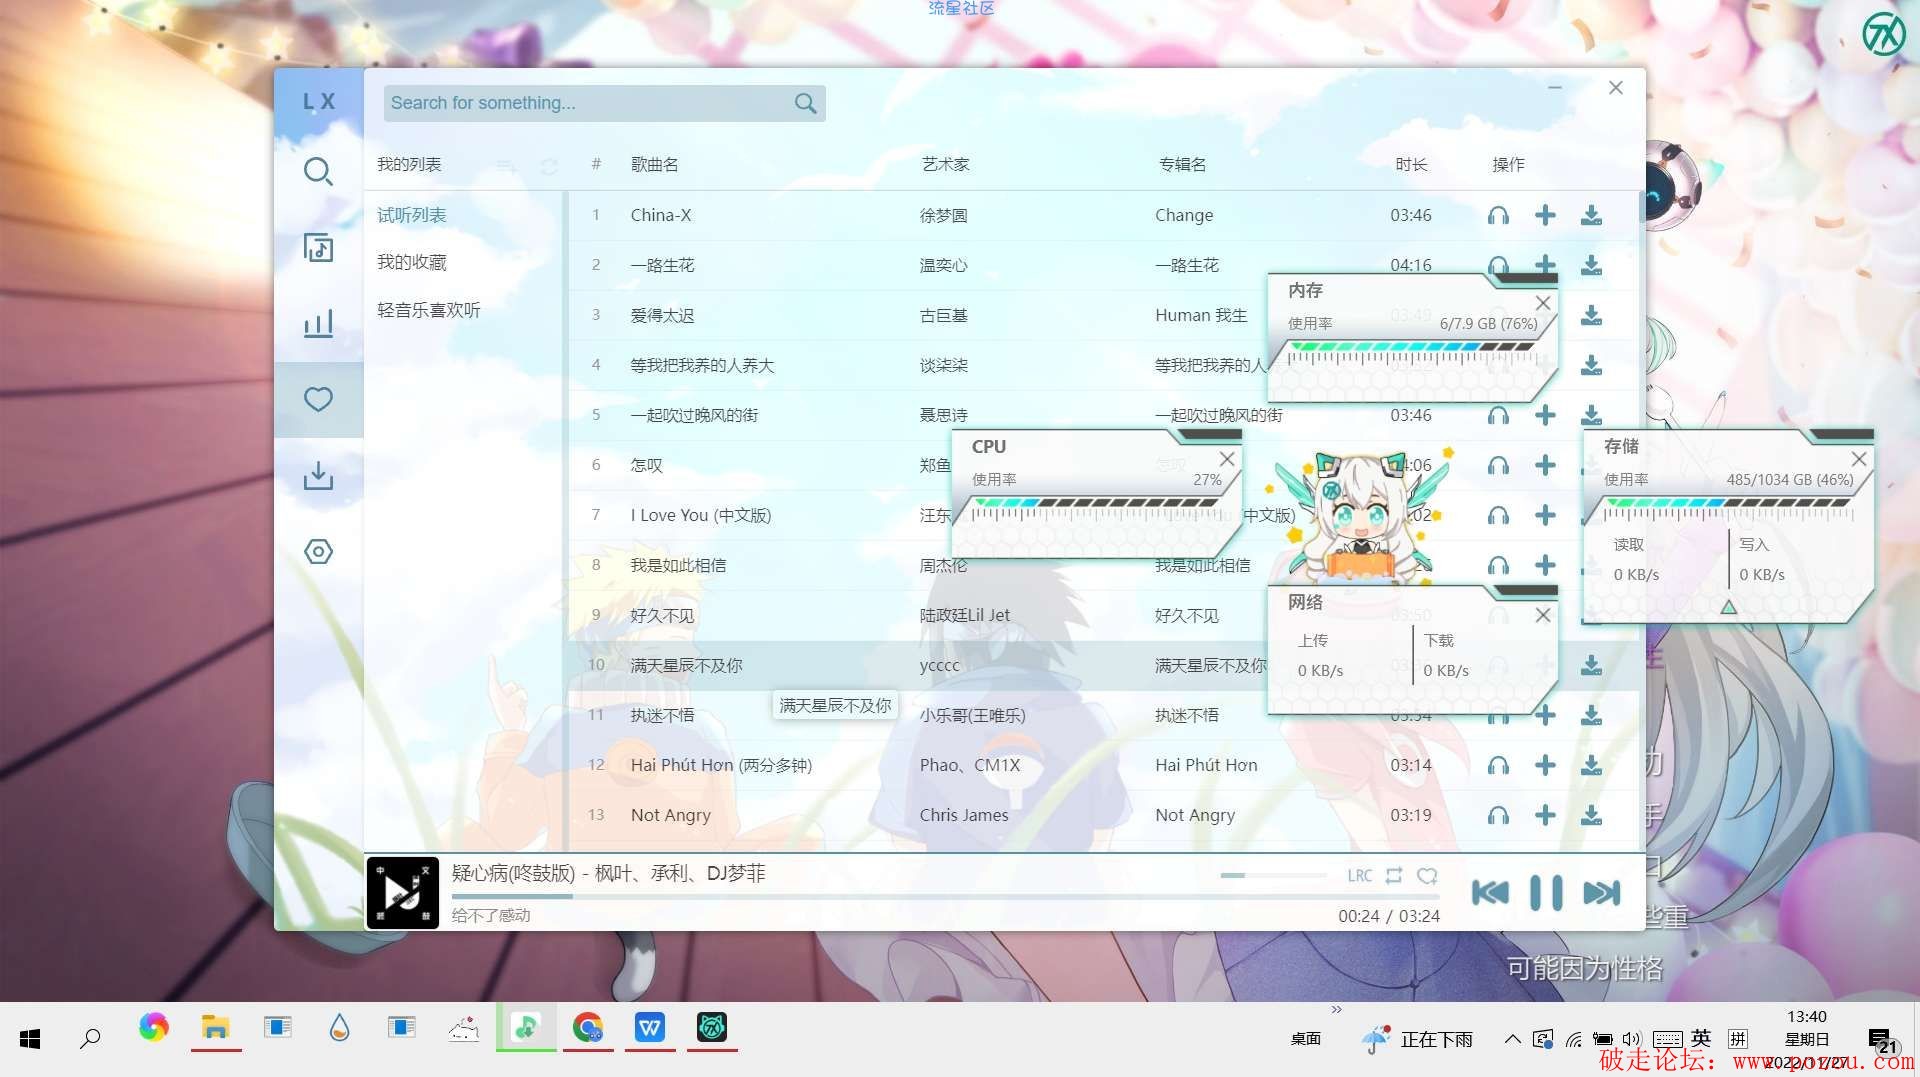This screenshot has height=1077, width=1920.
Task: Open Chrome from the taskbar
Action: pyautogui.click(x=588, y=1028)
